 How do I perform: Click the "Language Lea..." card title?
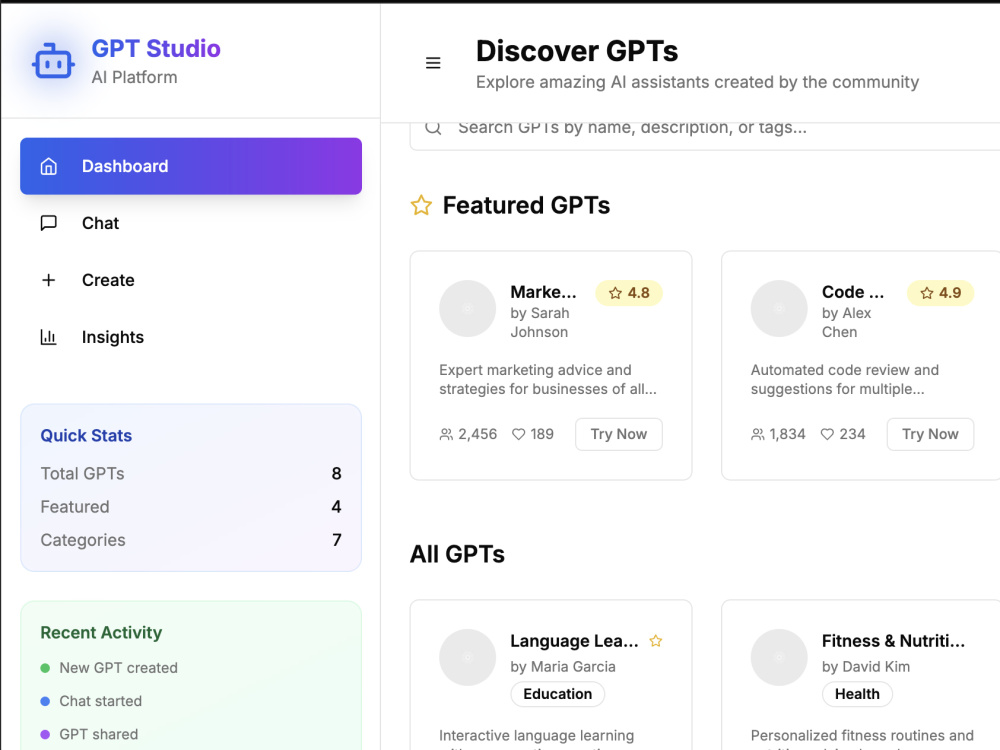[x=574, y=641]
